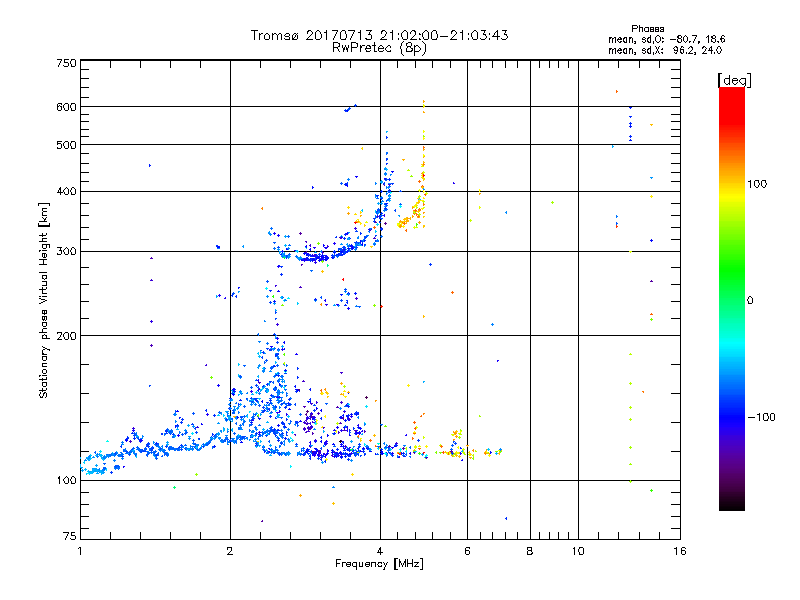Click the x-axis label '4'
800x600 pixels.
tap(380, 551)
